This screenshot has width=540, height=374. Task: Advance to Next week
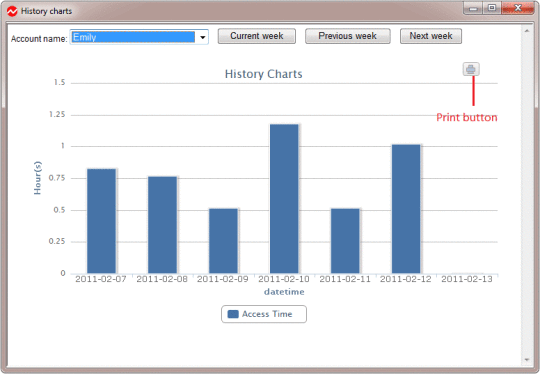point(430,36)
